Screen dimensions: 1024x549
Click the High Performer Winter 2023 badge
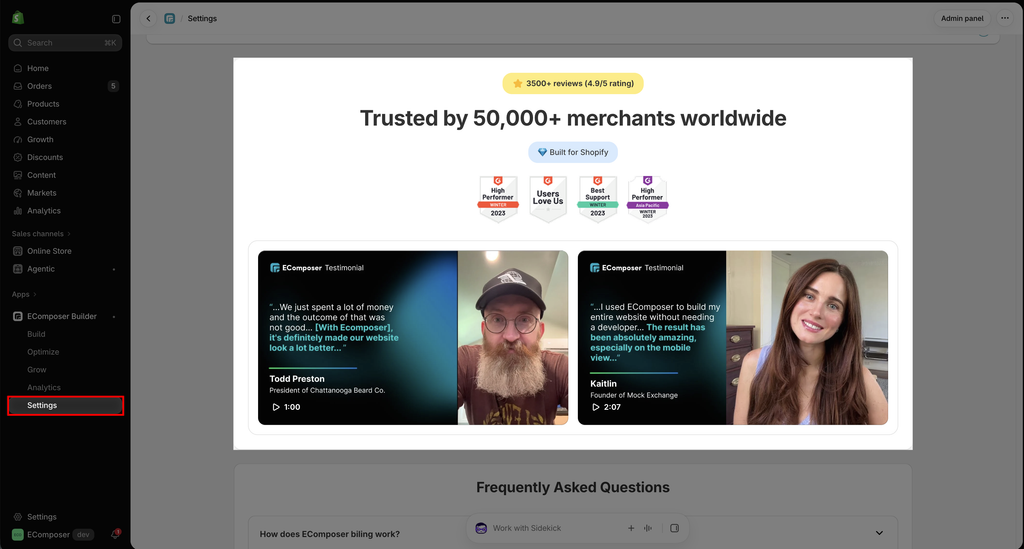point(498,199)
